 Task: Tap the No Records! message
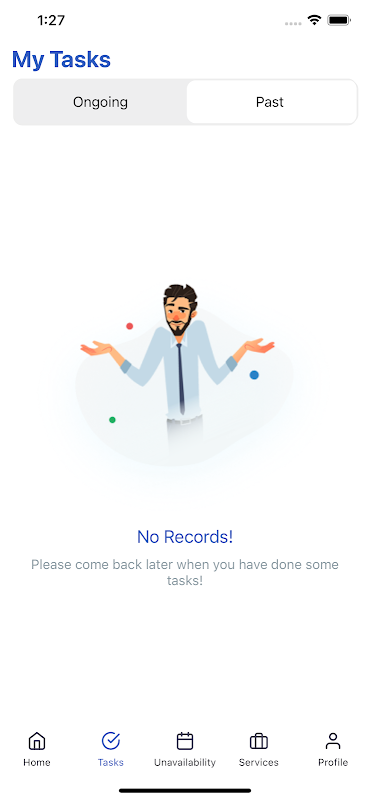[185, 537]
